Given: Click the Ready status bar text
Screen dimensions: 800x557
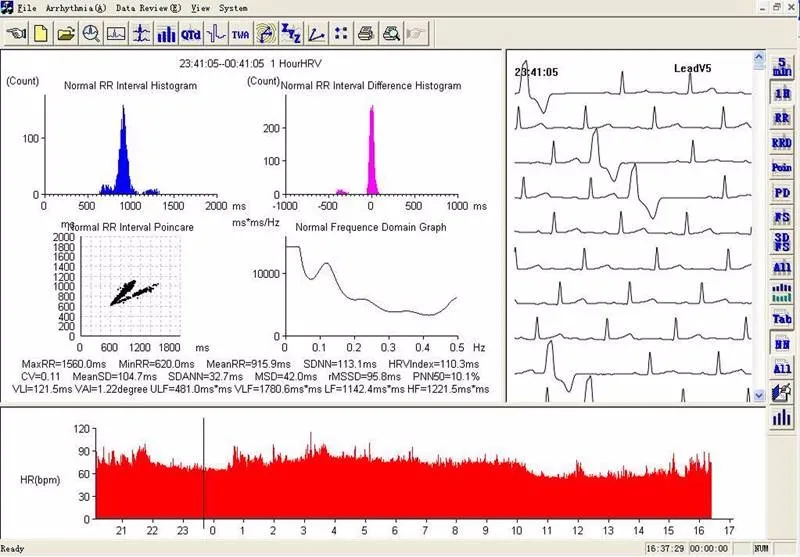Looking at the screenshot, I should click(12, 549).
